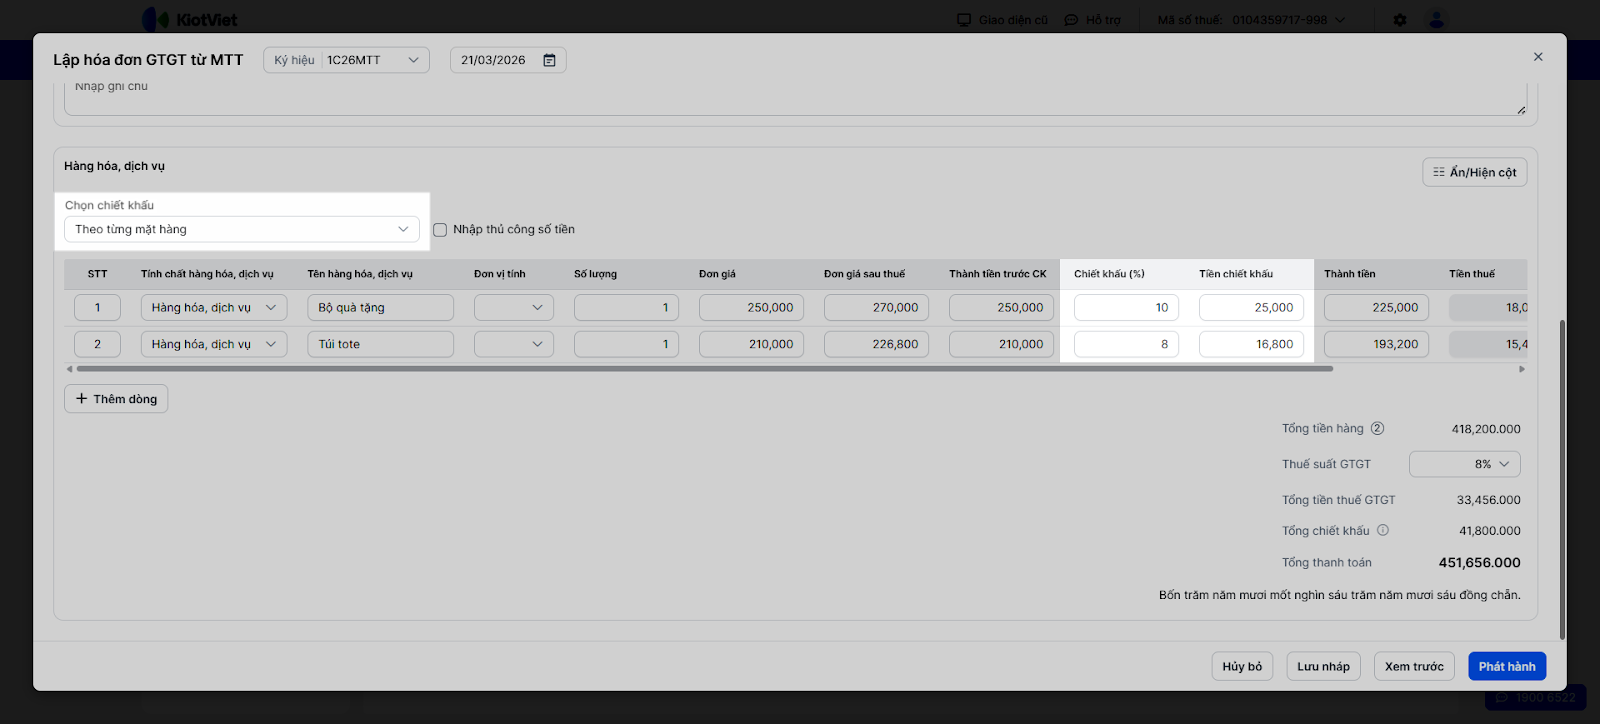Screen dimensions: 1600x724
Task: Open Tính chất dropdown for row 2
Action: (214, 344)
